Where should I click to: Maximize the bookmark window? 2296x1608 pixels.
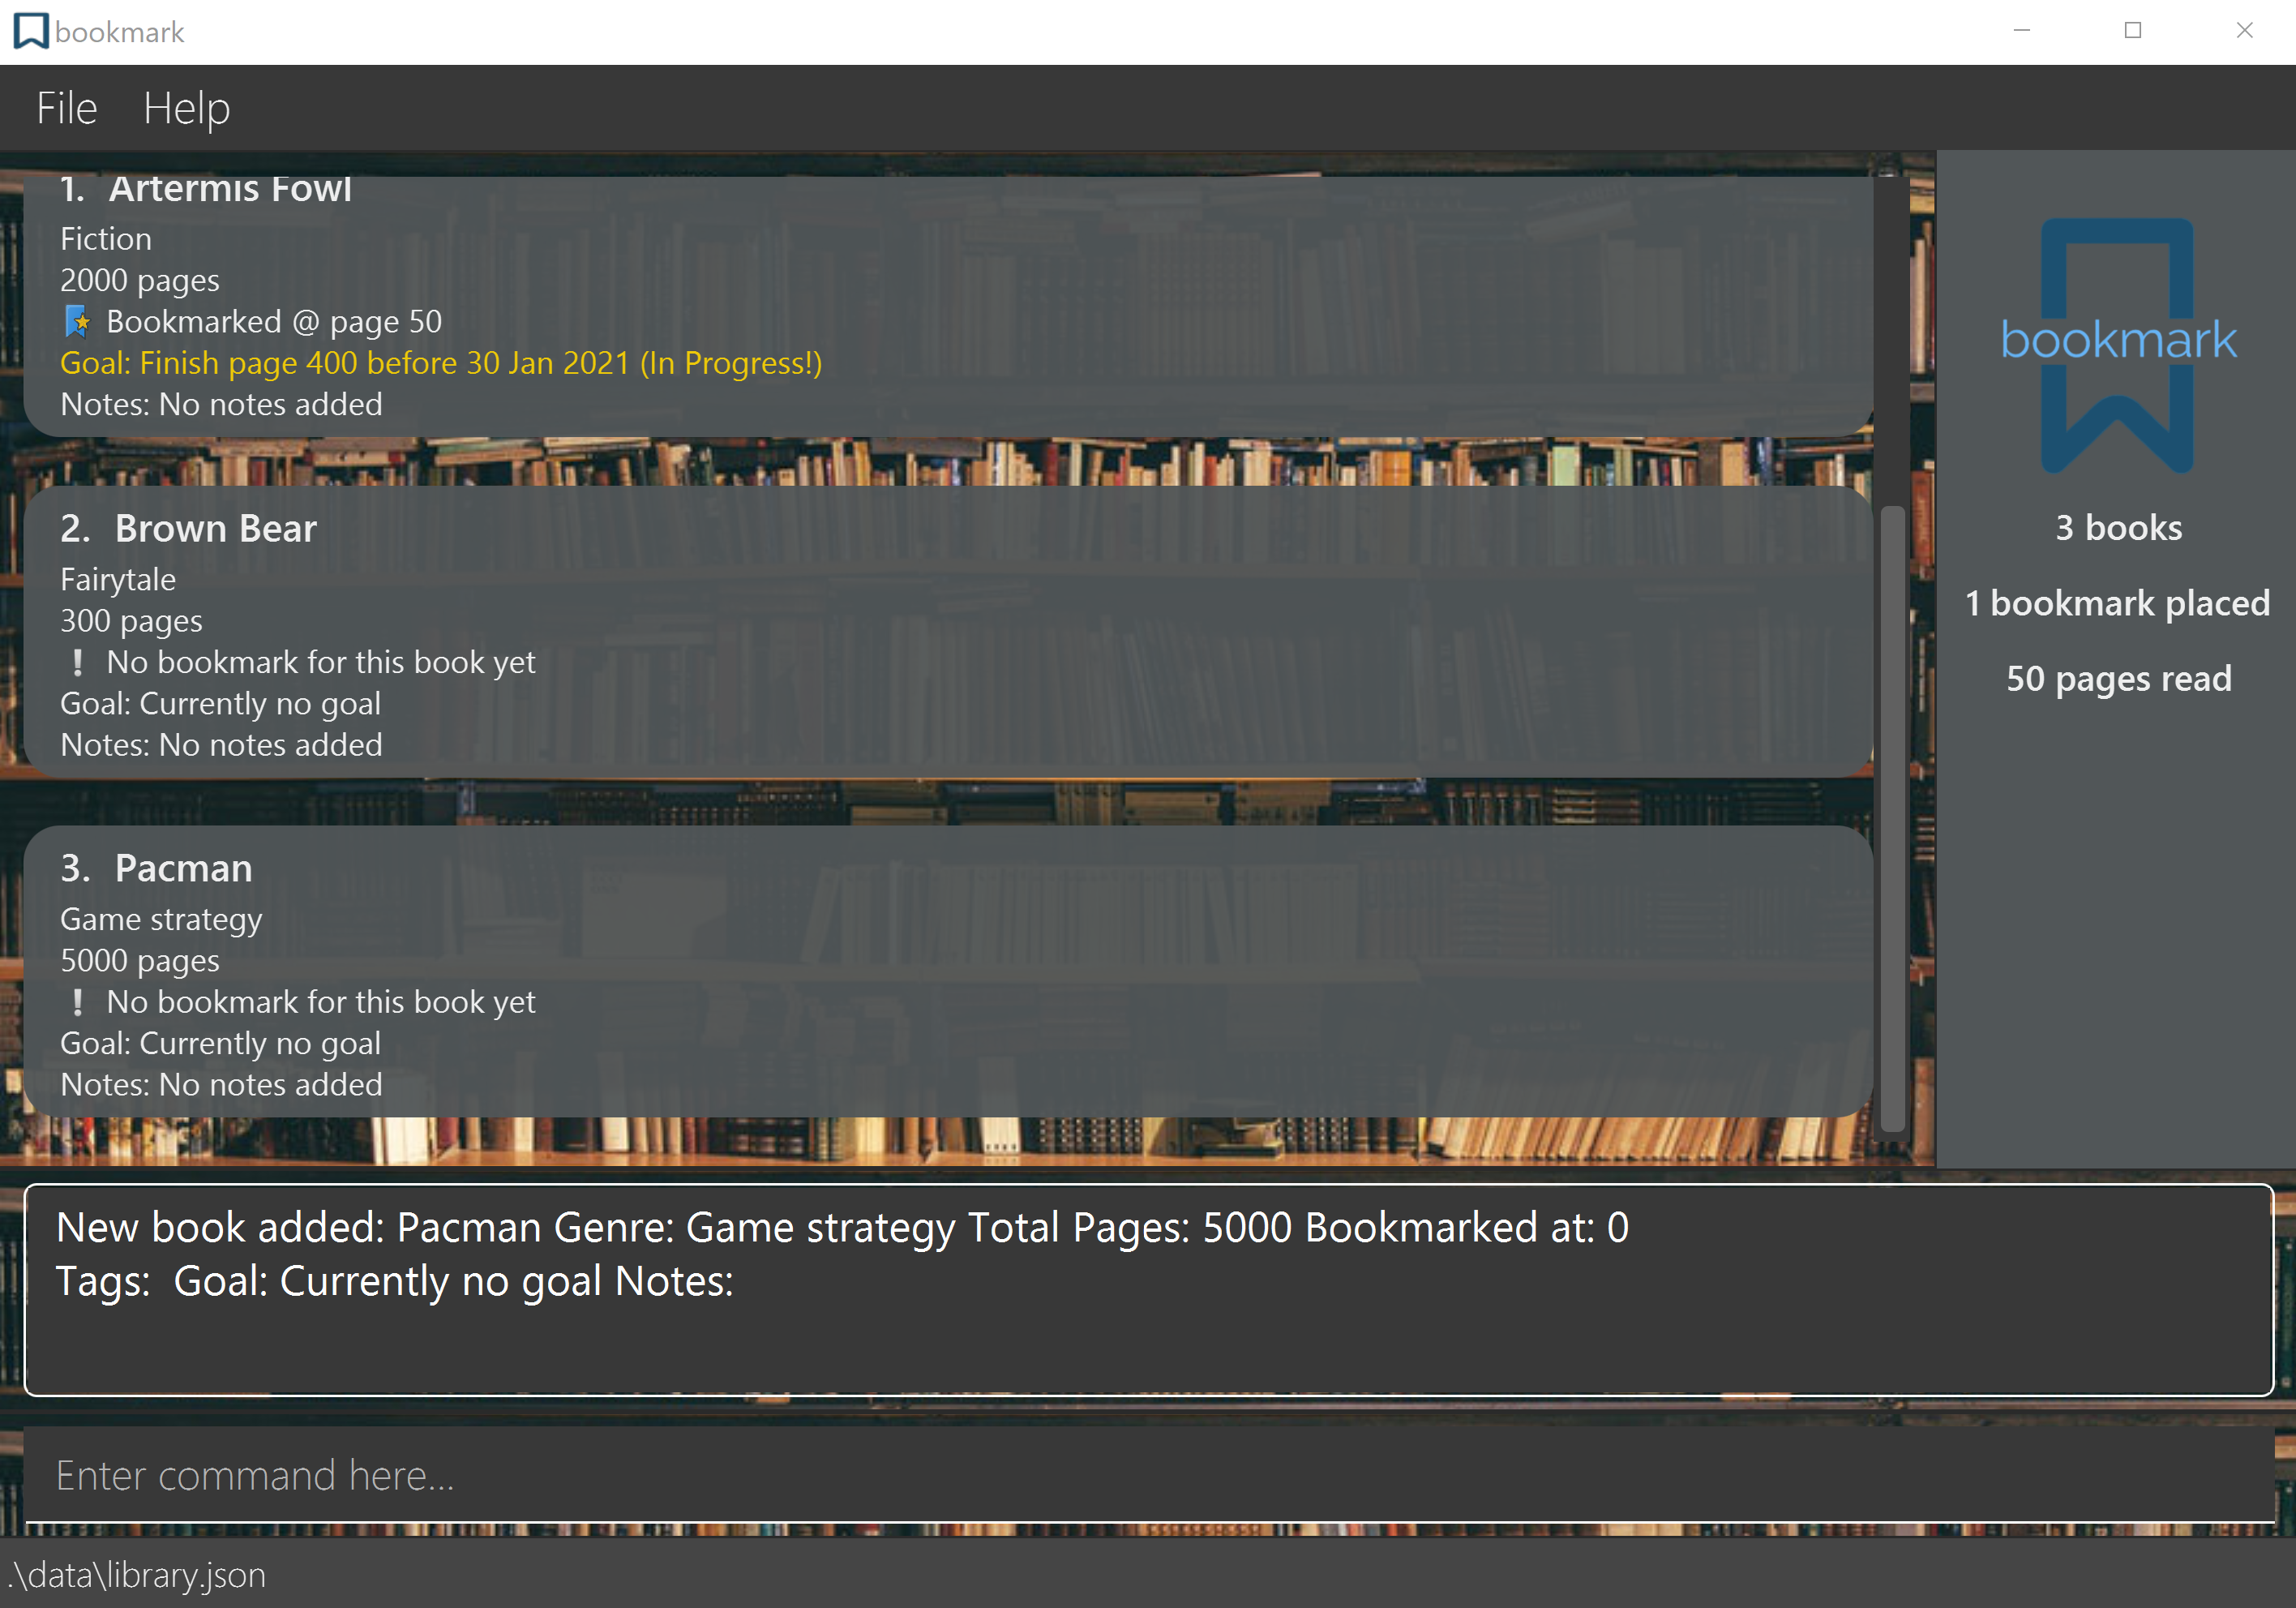(x=2133, y=31)
